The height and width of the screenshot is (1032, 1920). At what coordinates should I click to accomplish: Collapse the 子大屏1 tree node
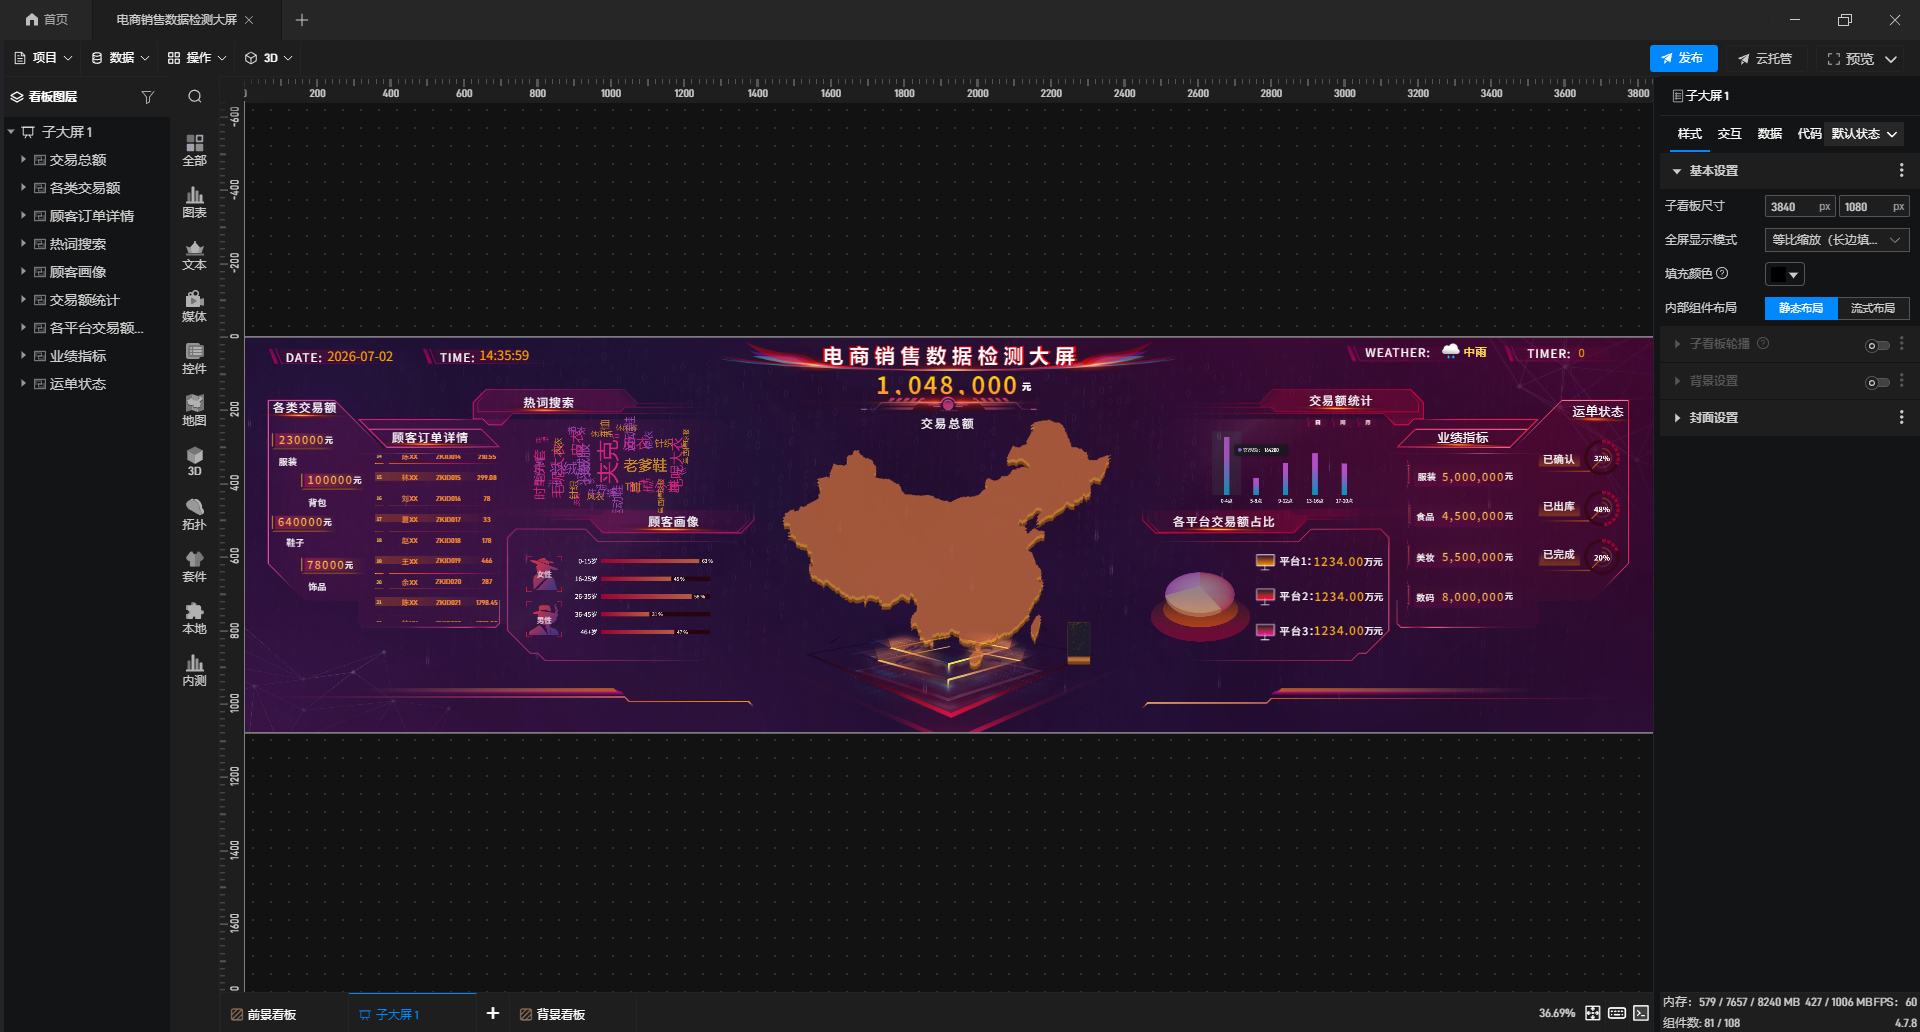coord(11,131)
